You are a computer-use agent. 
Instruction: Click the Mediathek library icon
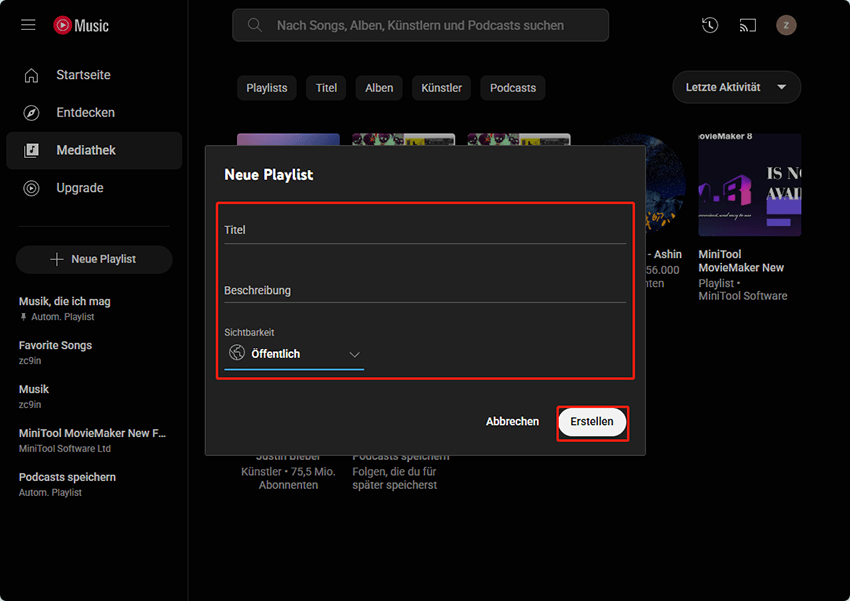tap(31, 150)
